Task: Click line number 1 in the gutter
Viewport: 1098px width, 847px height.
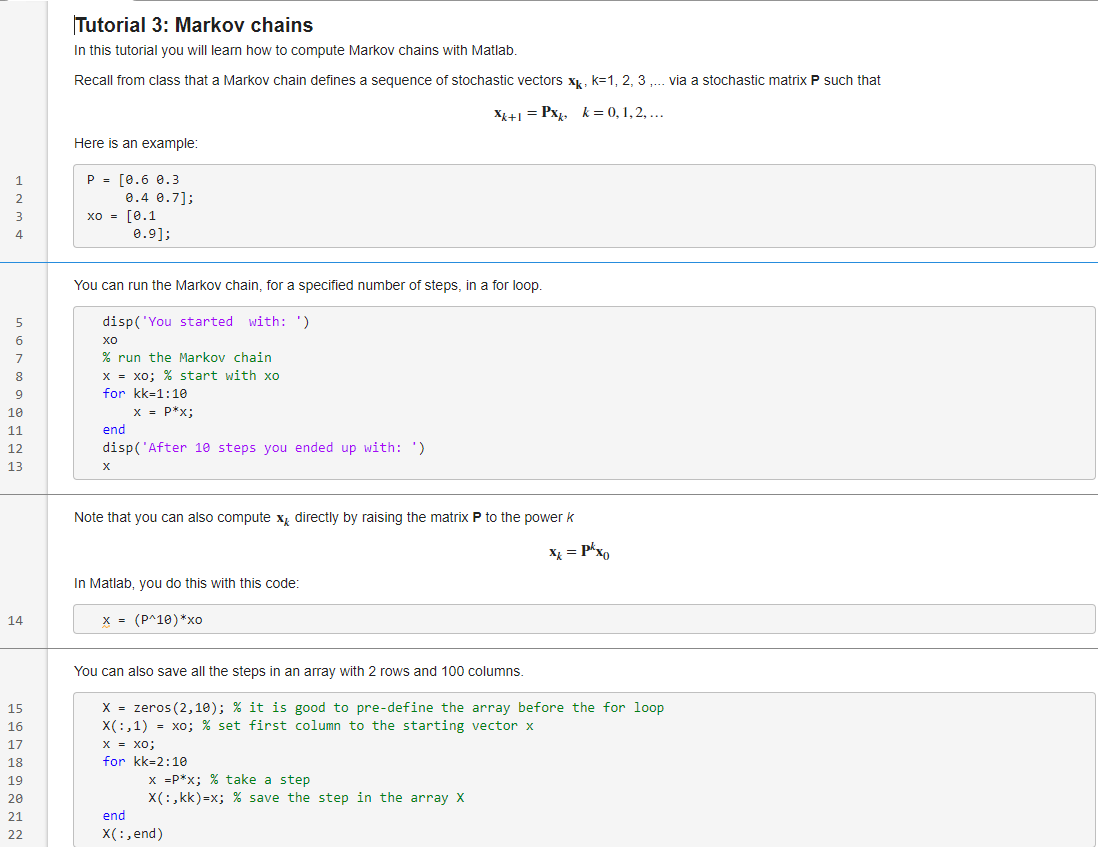Action: click(17, 180)
